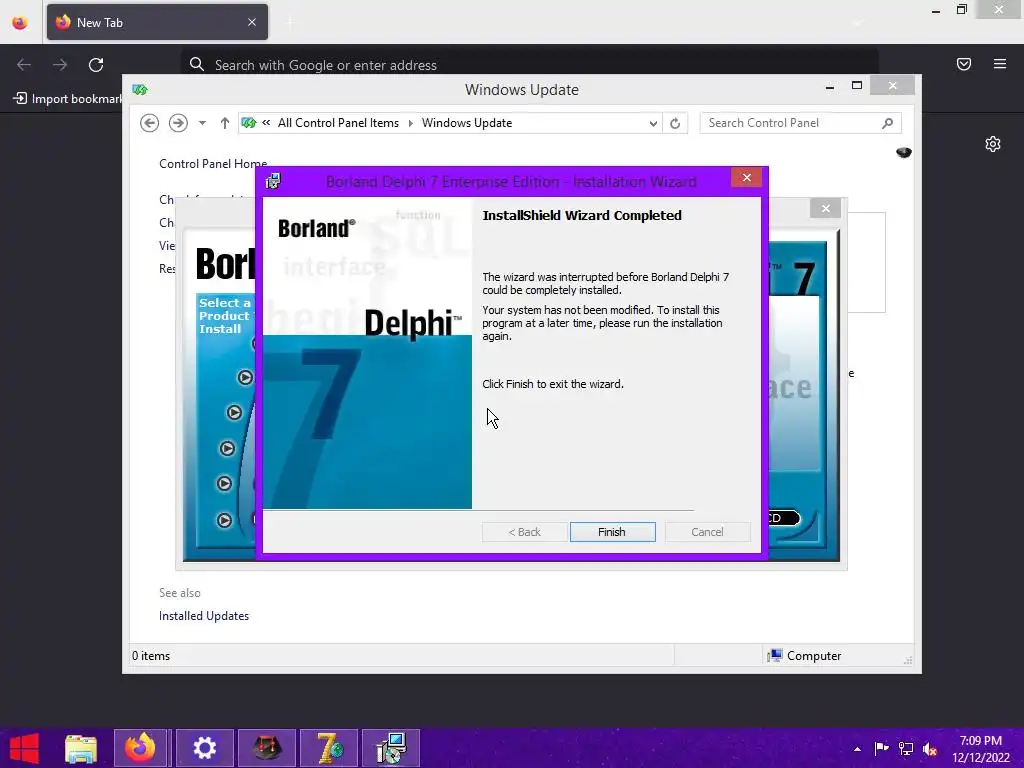Click the fifth play arrow in Delphi launcher

tap(224, 520)
